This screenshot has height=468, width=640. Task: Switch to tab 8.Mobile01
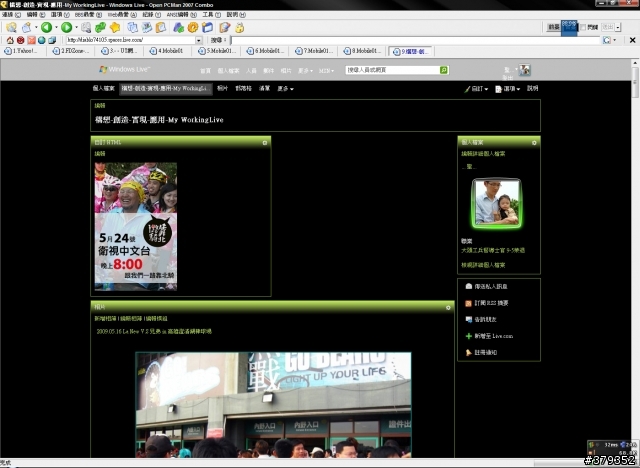click(362, 51)
